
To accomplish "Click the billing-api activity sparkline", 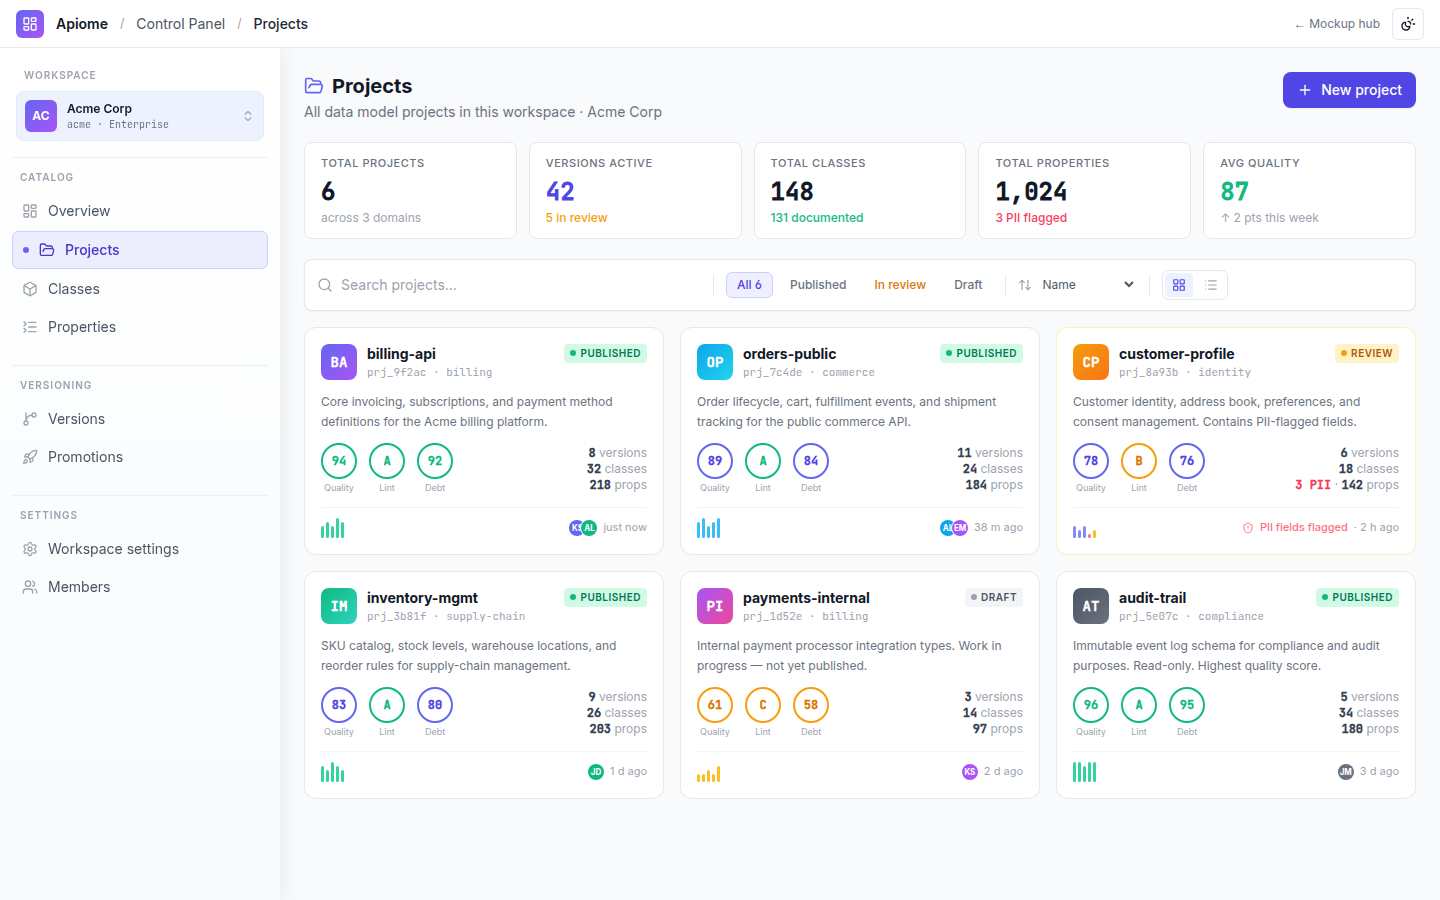I will [333, 528].
